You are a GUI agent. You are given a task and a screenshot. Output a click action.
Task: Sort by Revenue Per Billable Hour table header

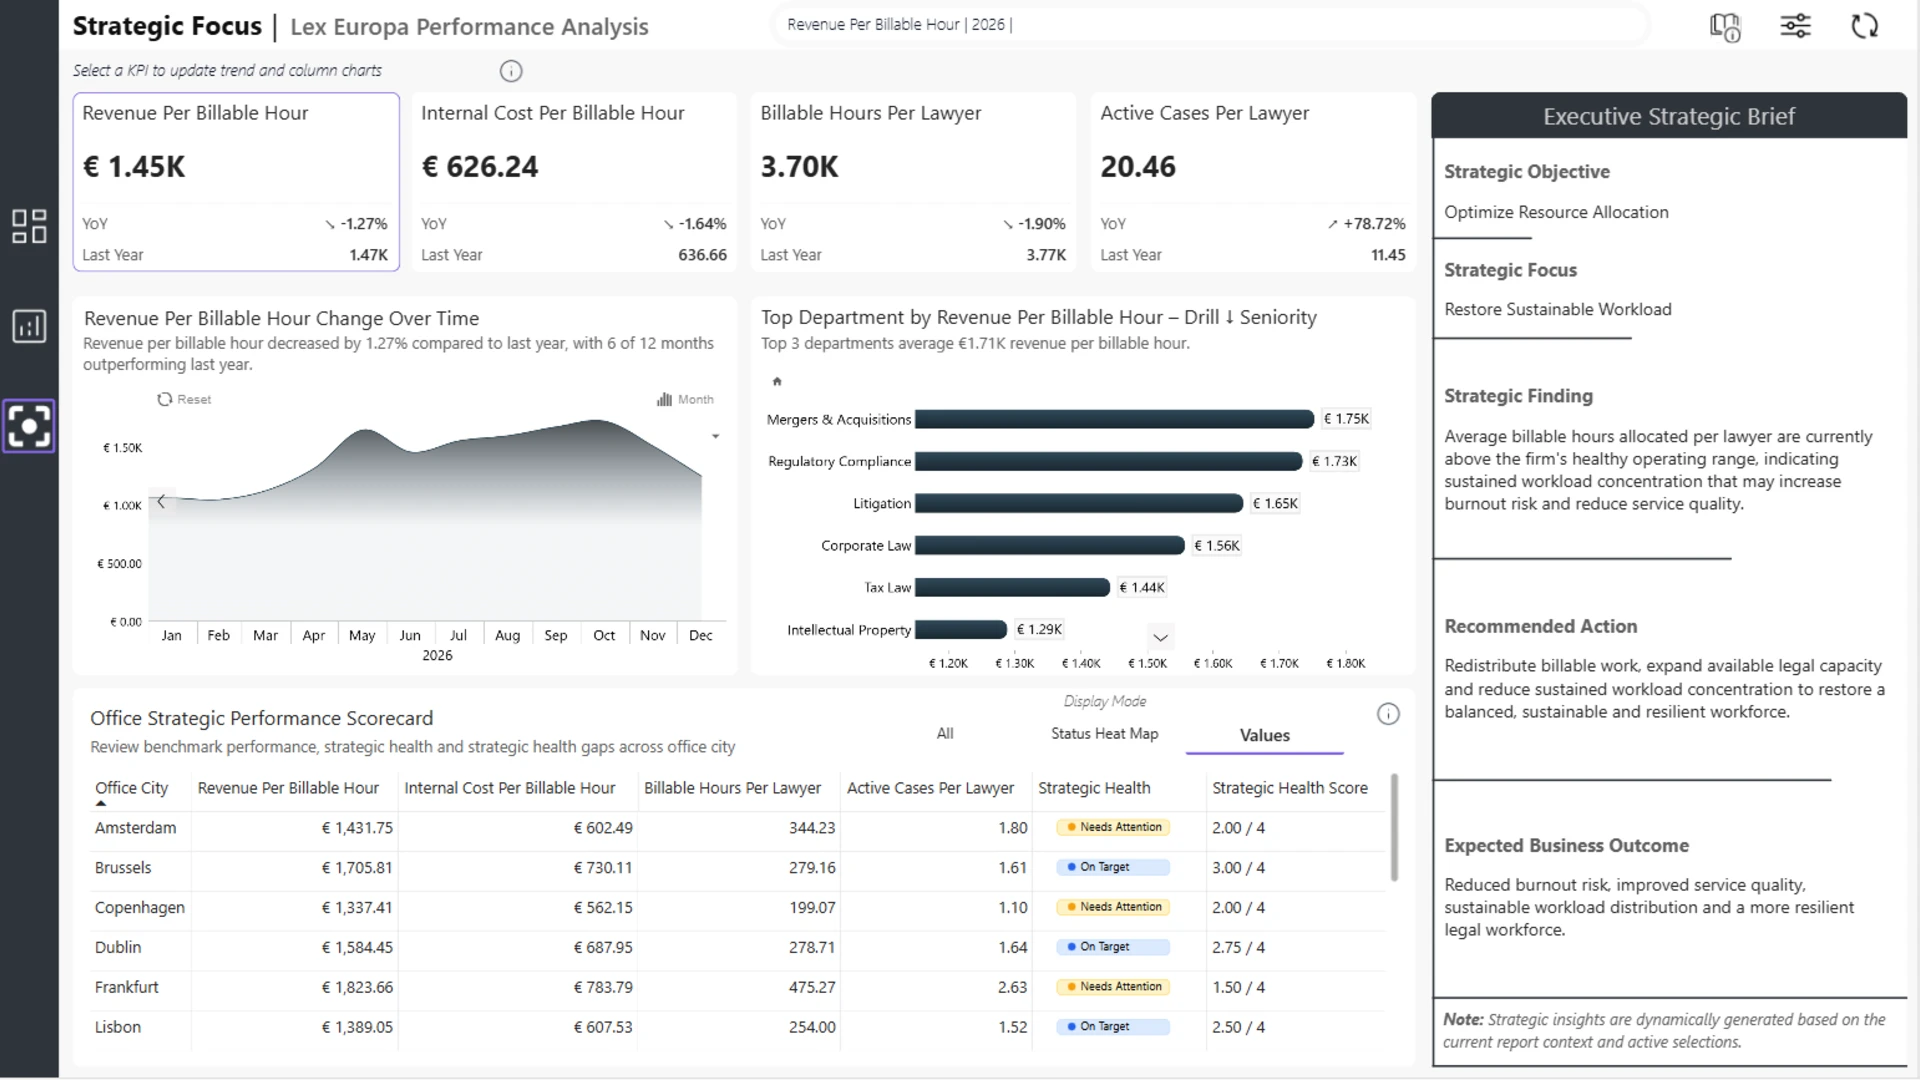(x=288, y=788)
